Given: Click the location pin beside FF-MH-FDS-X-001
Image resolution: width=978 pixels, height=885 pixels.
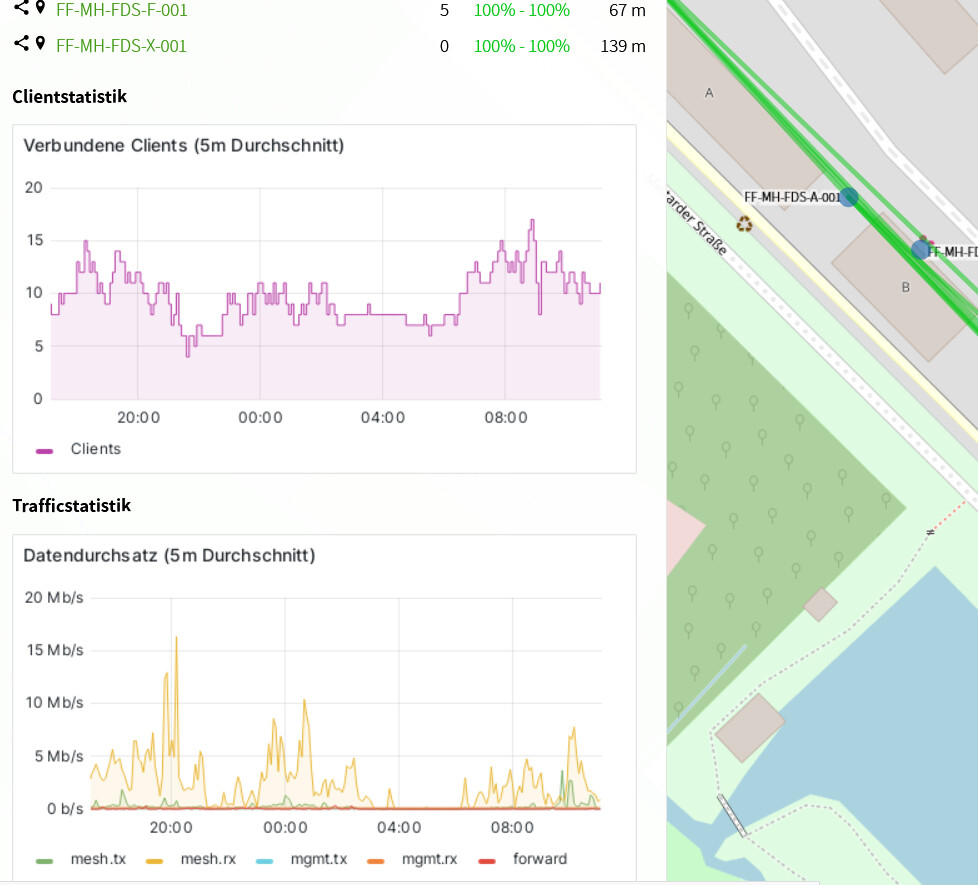Looking at the screenshot, I should coord(40,44).
